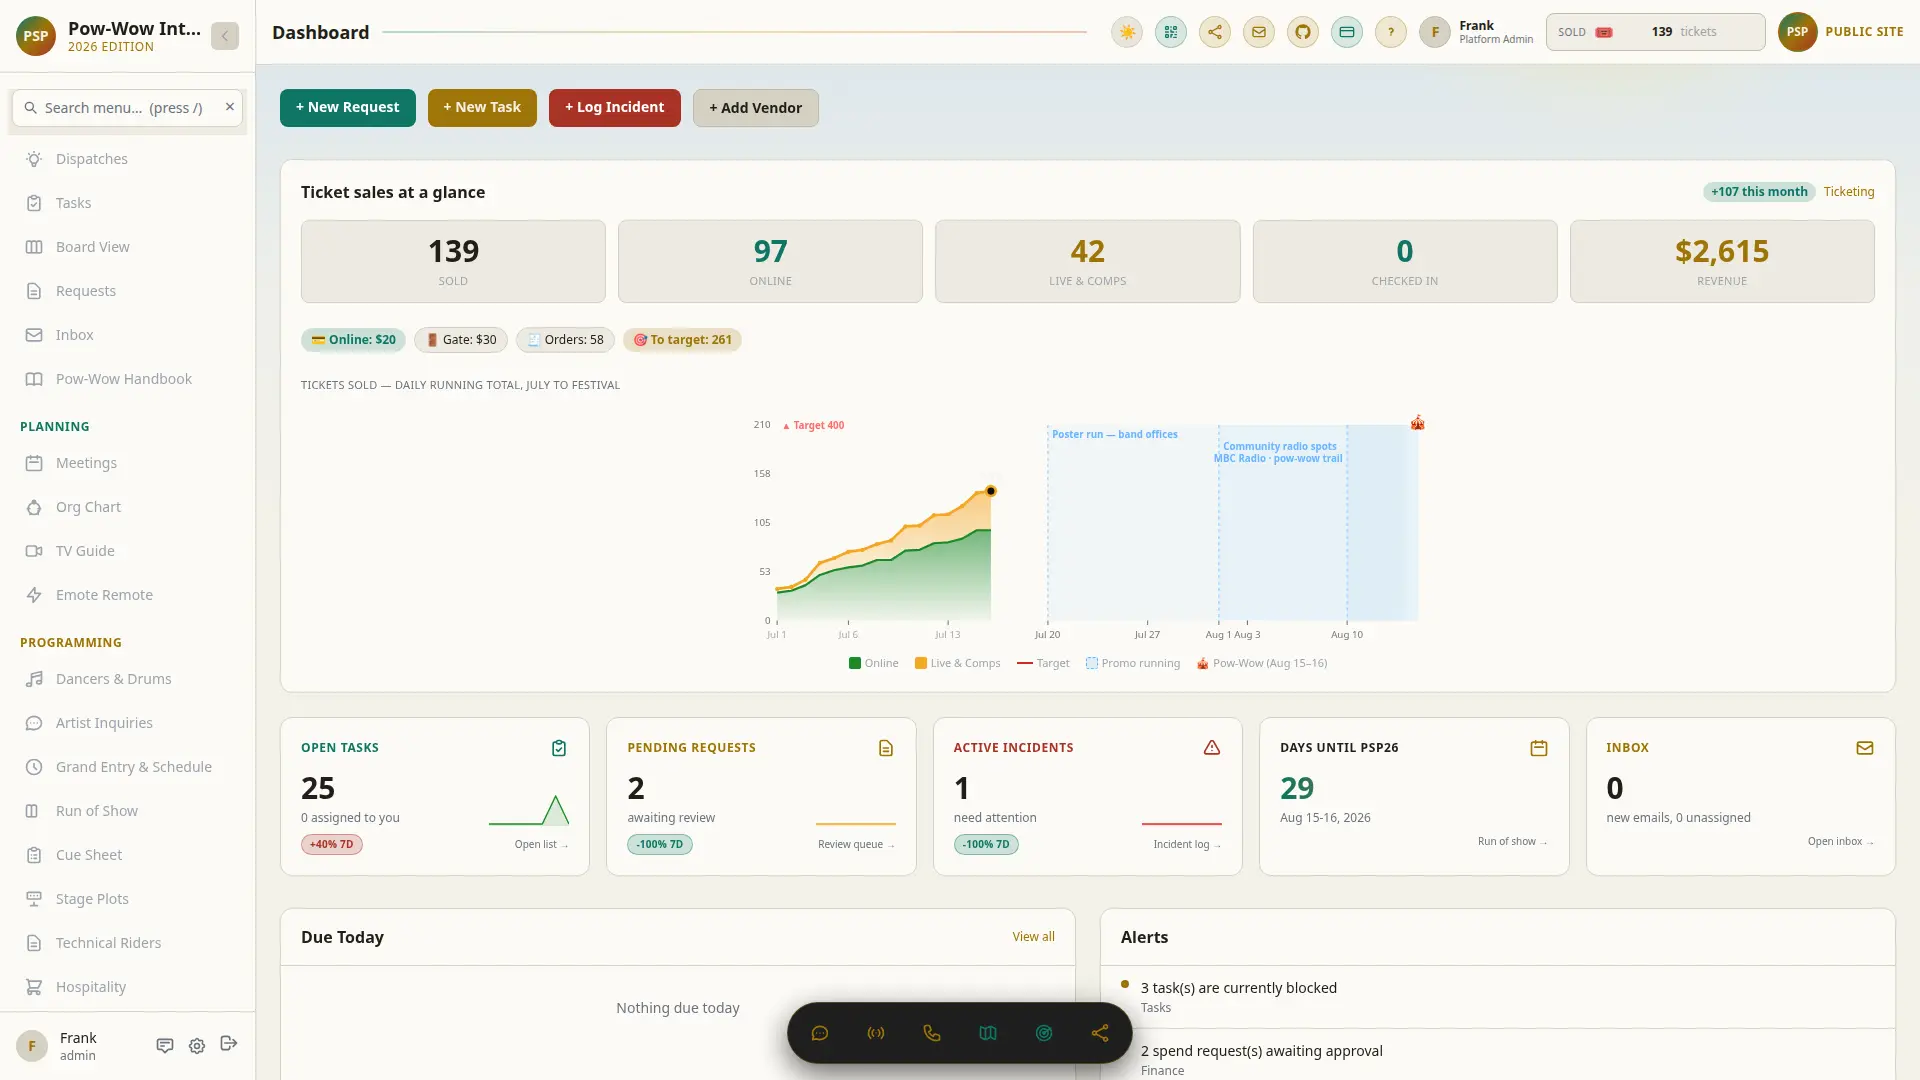Click the logout icon in sidebar footer
This screenshot has width=1920, height=1080.
(229, 1044)
